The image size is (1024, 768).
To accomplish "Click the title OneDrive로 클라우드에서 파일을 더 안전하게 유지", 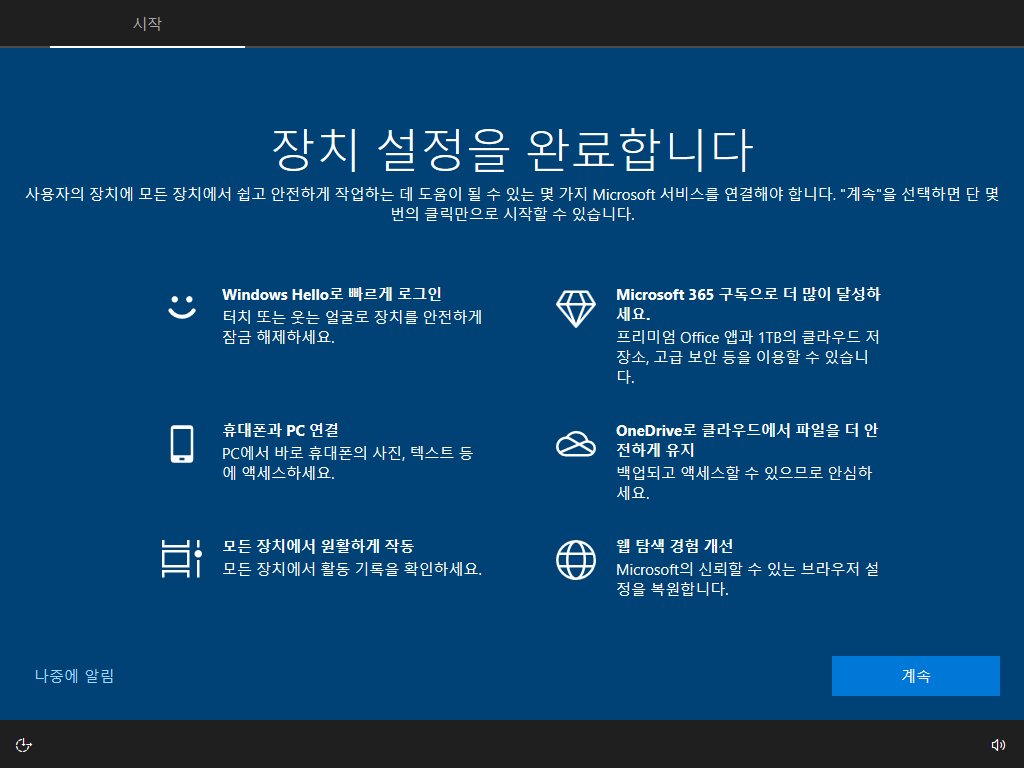I will pyautogui.click(x=747, y=440).
